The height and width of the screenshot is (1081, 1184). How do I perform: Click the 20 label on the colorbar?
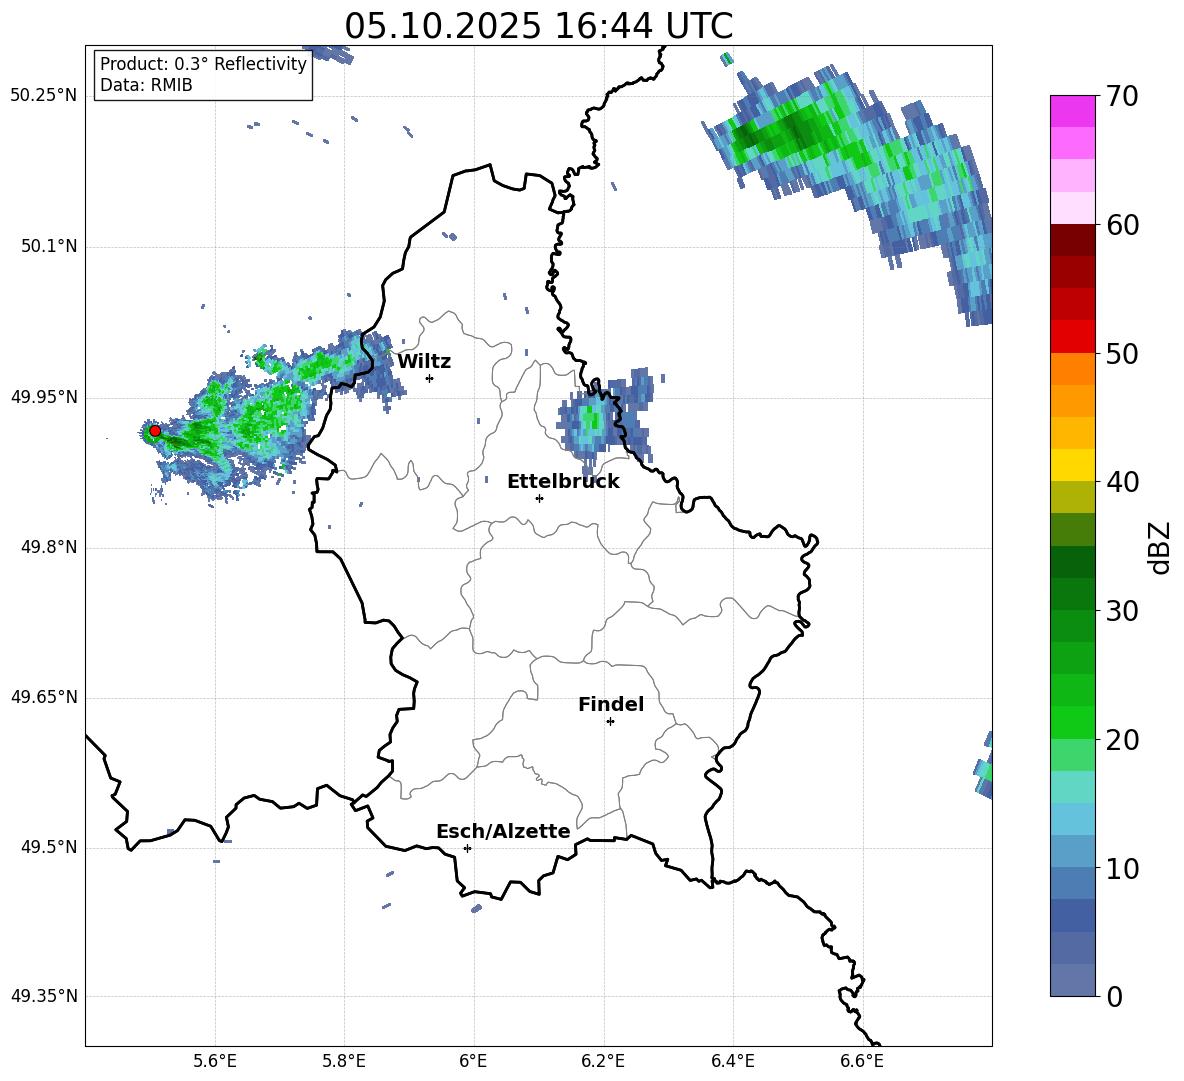1122,740
